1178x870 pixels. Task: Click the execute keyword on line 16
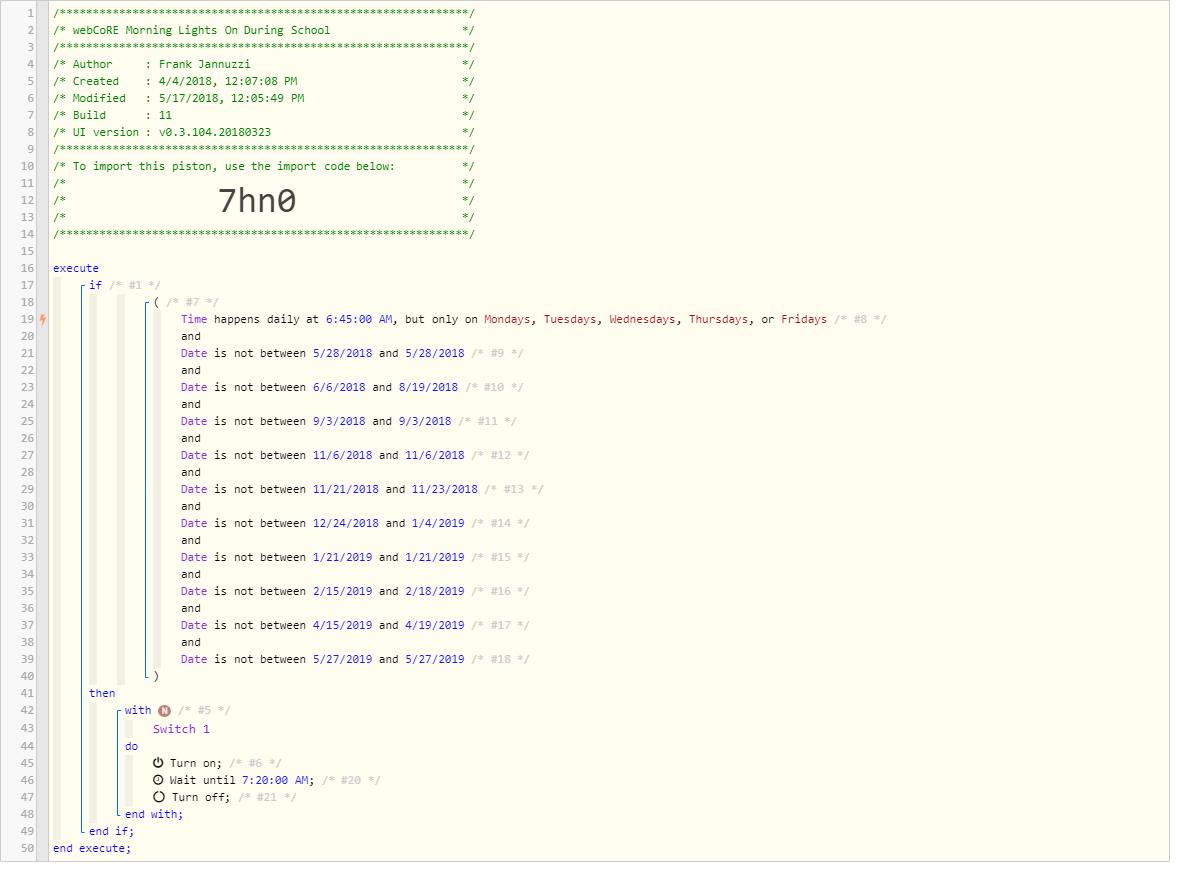coord(76,269)
